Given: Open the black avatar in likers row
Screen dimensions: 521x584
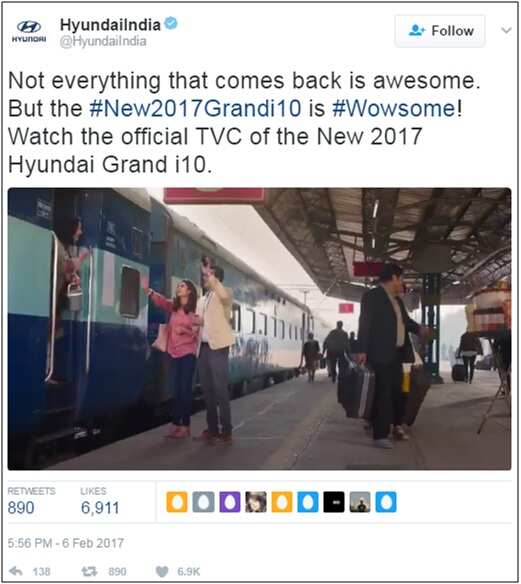Looking at the screenshot, I should 334,502.
